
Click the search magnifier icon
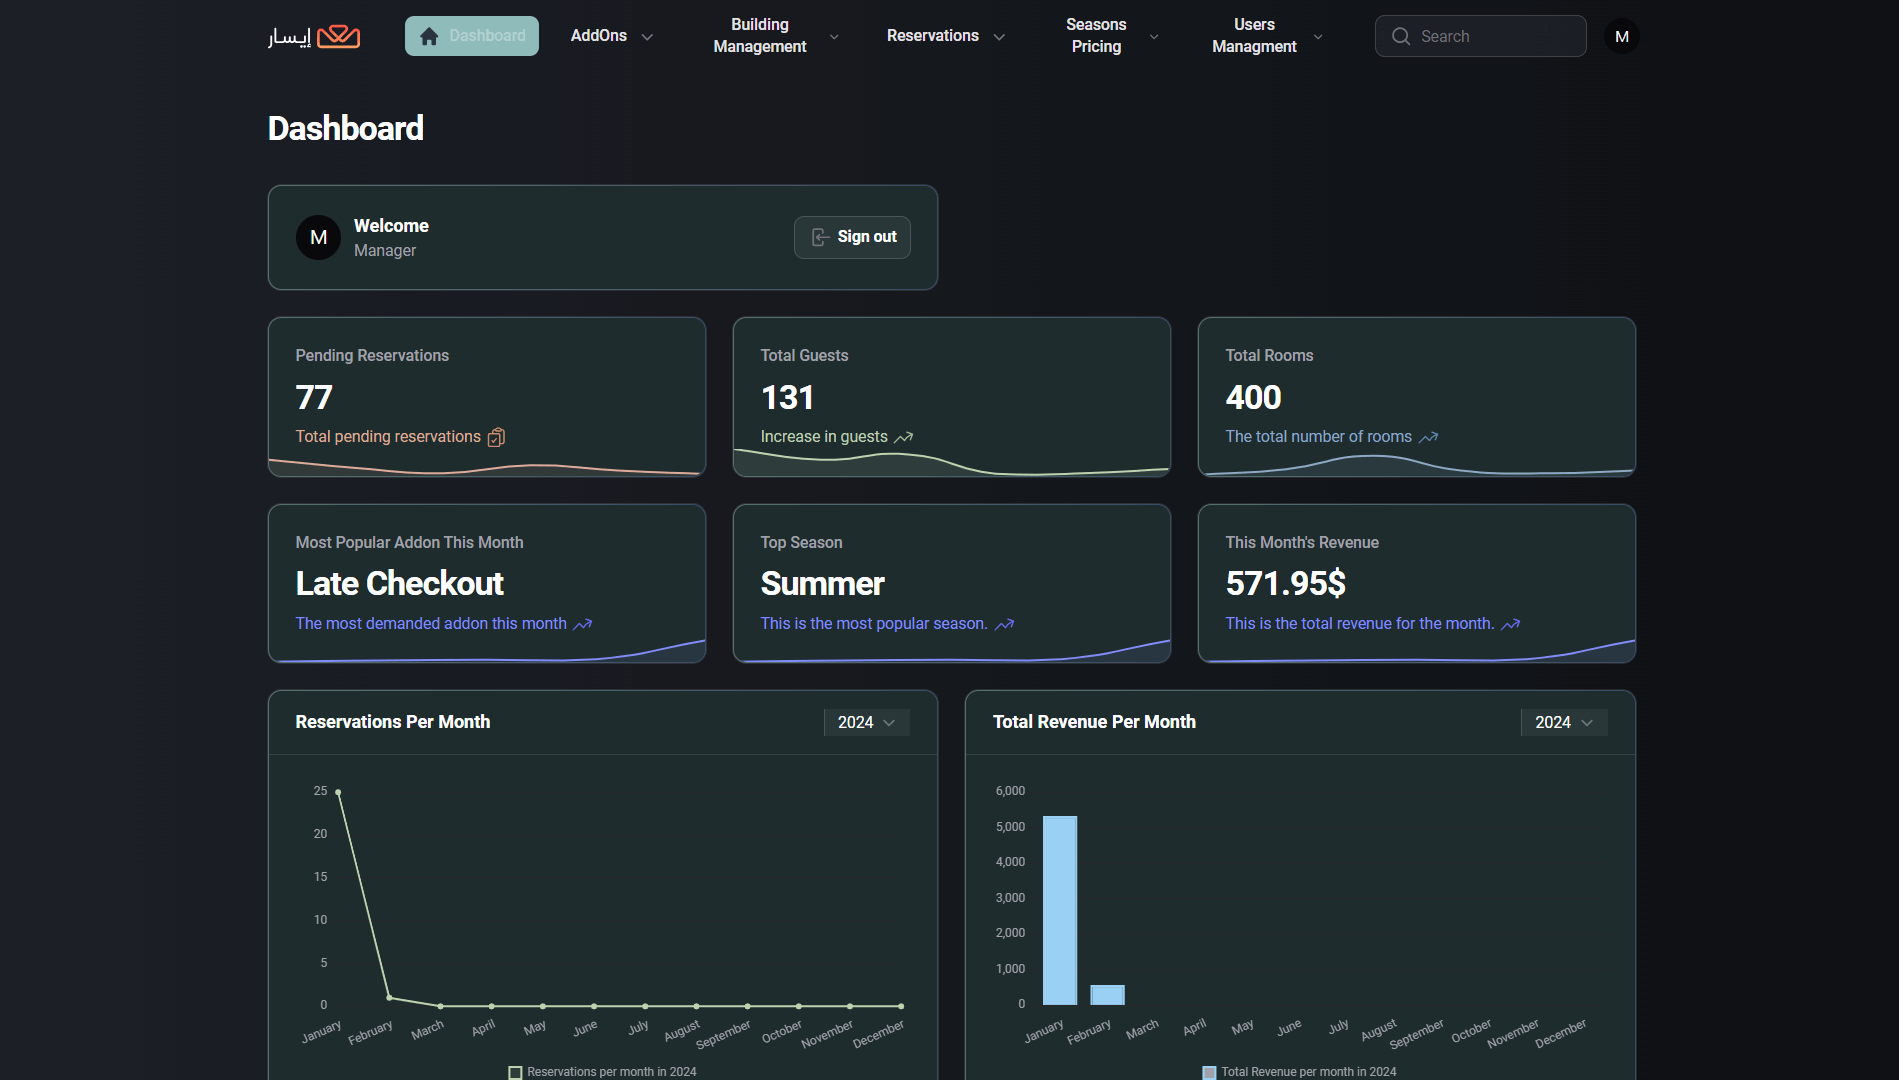pyautogui.click(x=1401, y=36)
